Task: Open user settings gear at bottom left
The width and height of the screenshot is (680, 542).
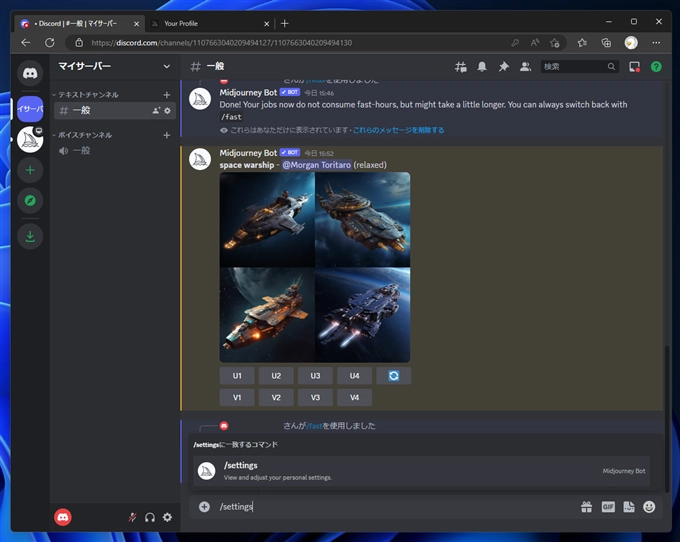Action: point(167,517)
